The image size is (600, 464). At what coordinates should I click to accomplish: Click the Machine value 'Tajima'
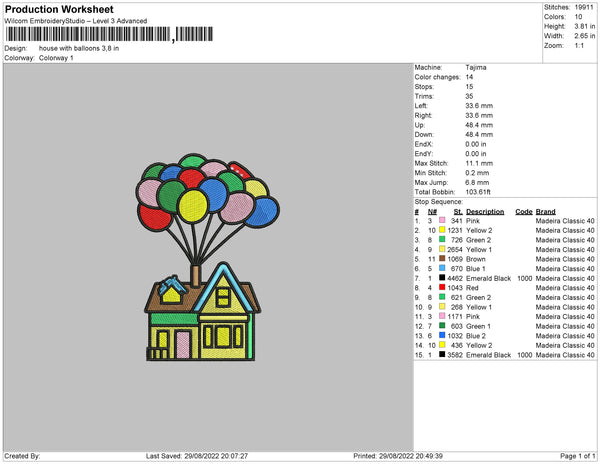tap(476, 67)
